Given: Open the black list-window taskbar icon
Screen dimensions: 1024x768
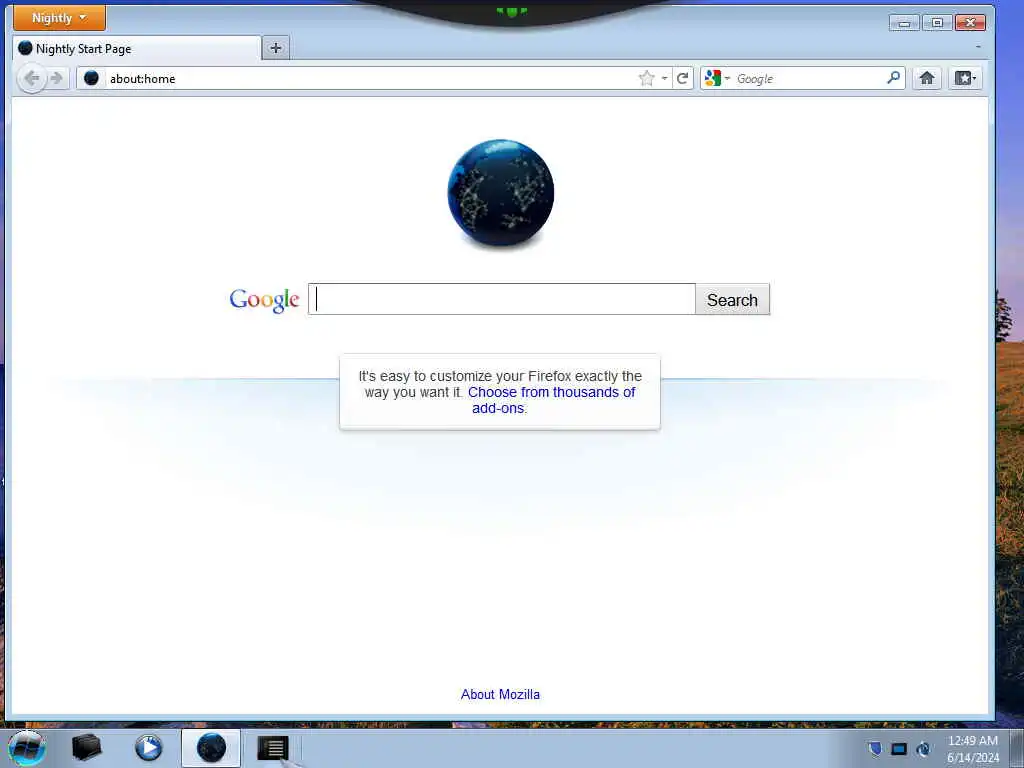Looking at the screenshot, I should tap(273, 748).
